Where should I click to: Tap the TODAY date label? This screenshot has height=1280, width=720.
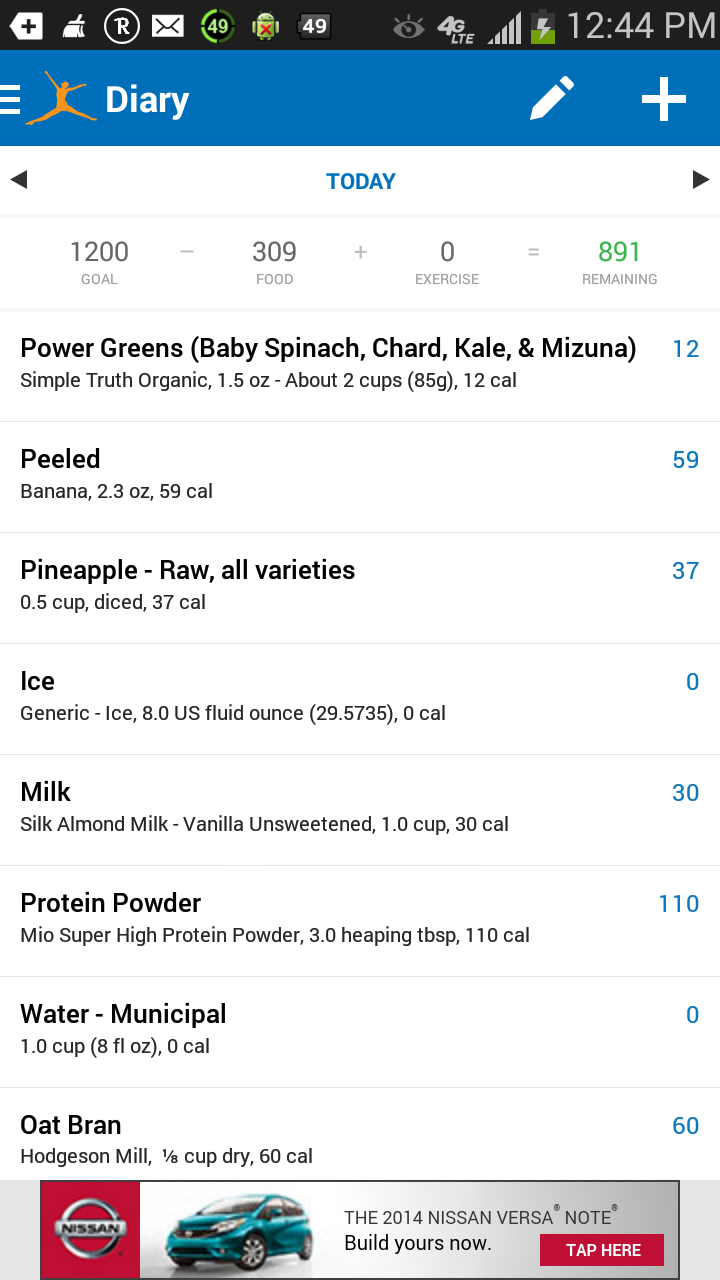pos(361,181)
